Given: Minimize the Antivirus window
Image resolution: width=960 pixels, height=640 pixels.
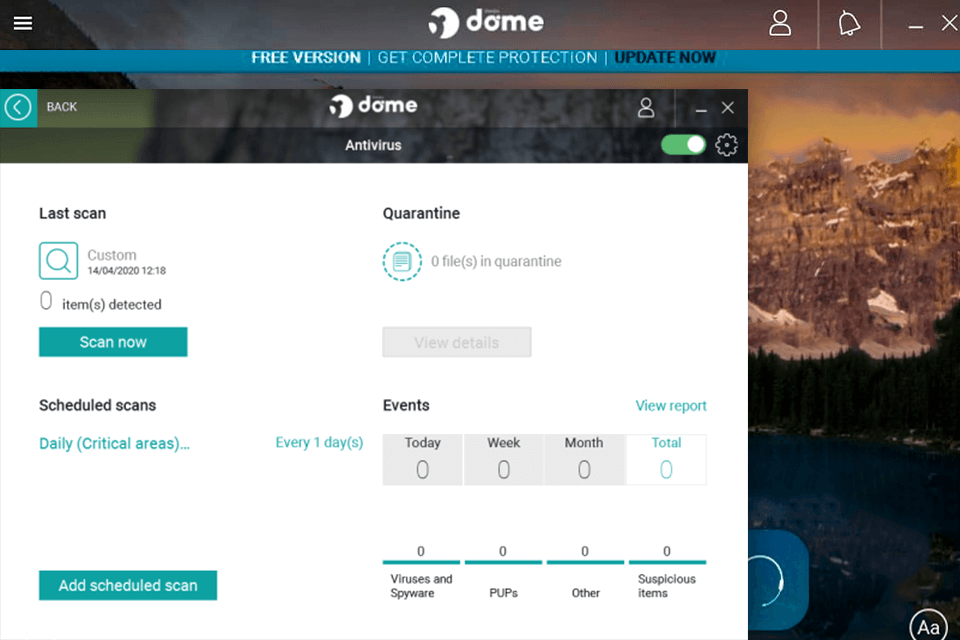Looking at the screenshot, I should pos(701,109).
